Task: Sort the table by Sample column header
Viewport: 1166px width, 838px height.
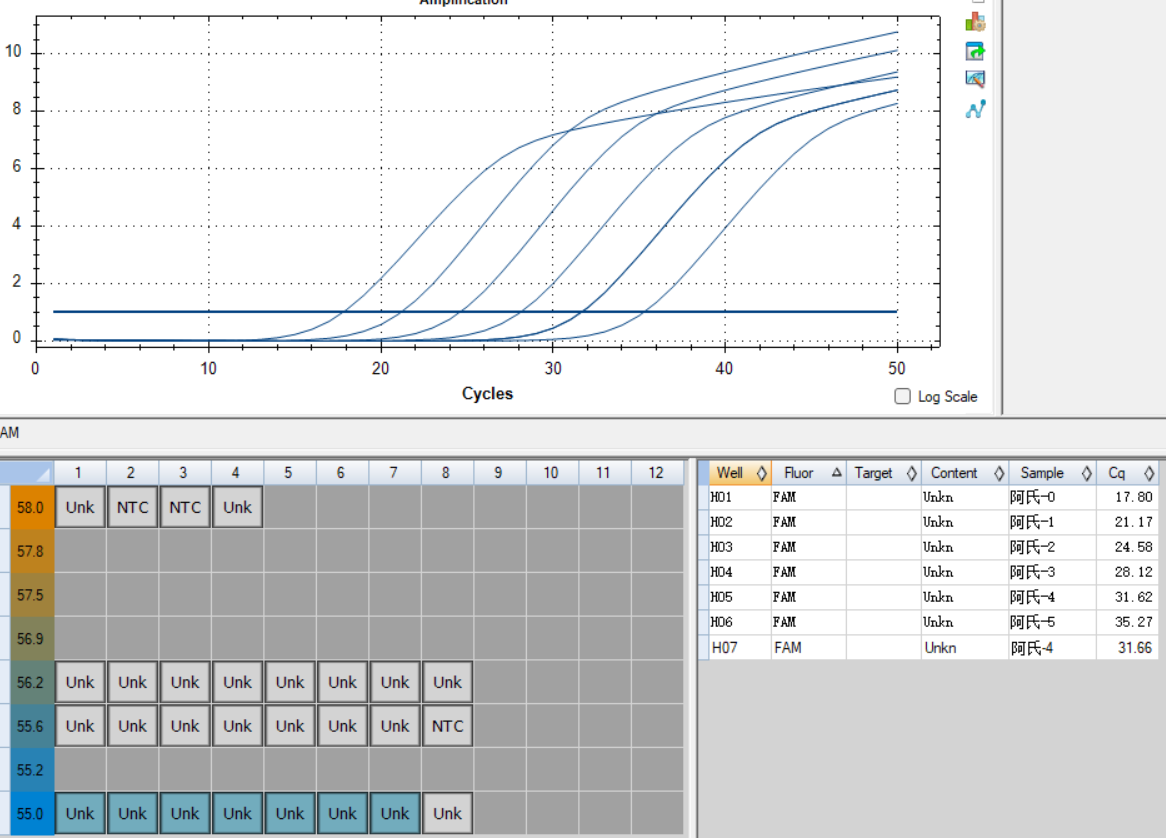Action: [x=1052, y=473]
